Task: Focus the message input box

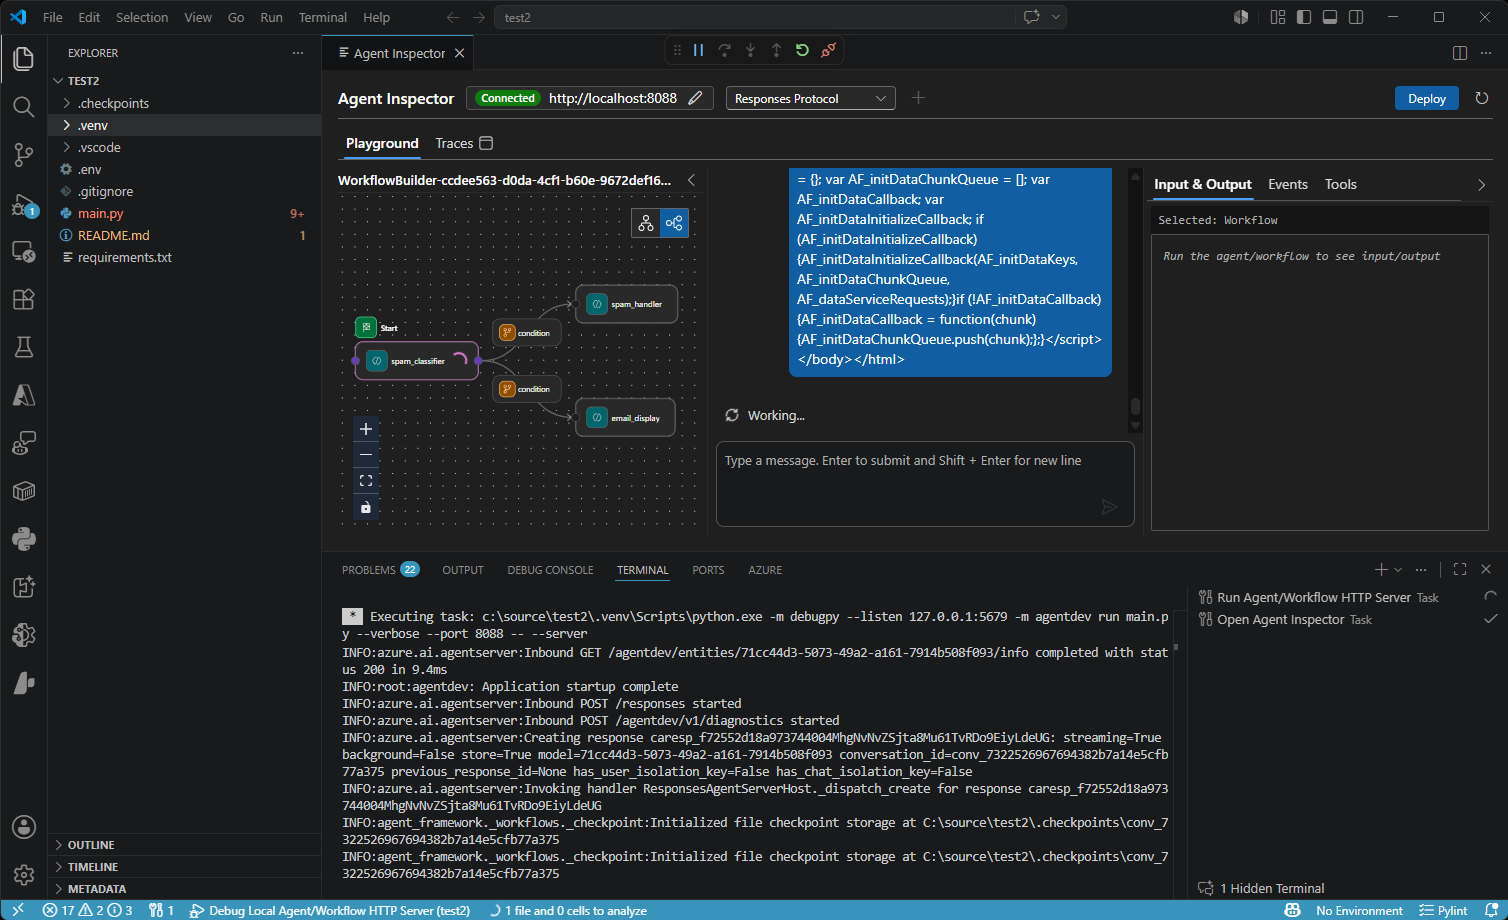Action: pyautogui.click(x=926, y=484)
